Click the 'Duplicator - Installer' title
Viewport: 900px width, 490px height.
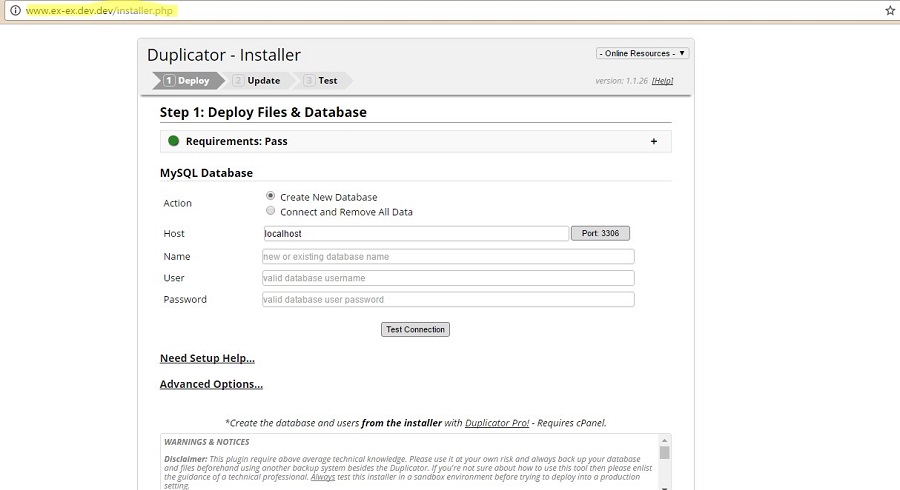(x=224, y=55)
